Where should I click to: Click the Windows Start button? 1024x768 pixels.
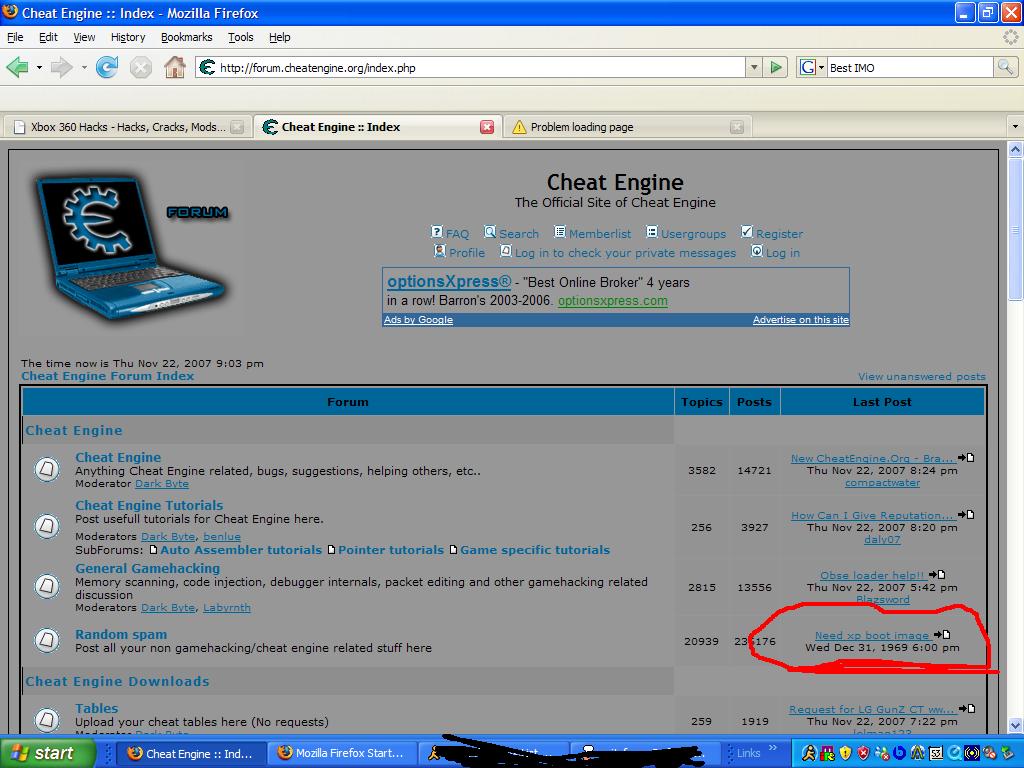43,753
